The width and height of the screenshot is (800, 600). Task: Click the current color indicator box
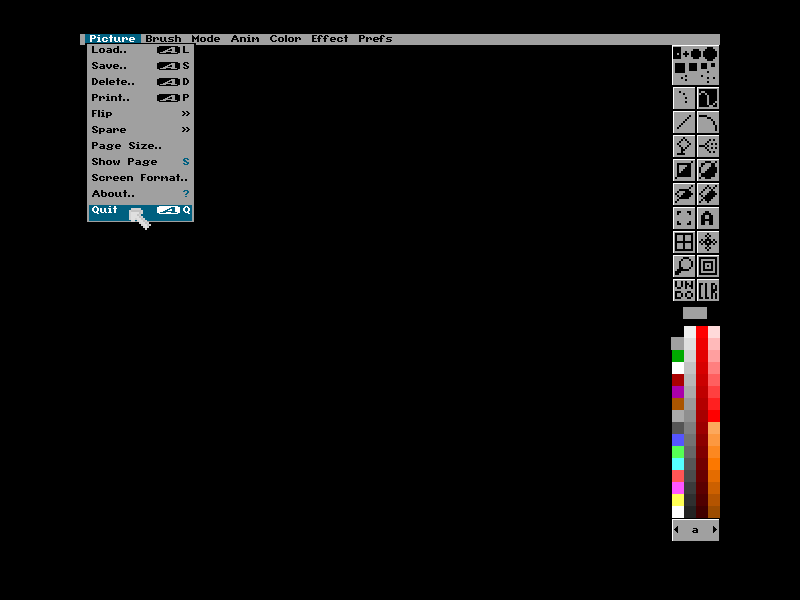point(695,313)
